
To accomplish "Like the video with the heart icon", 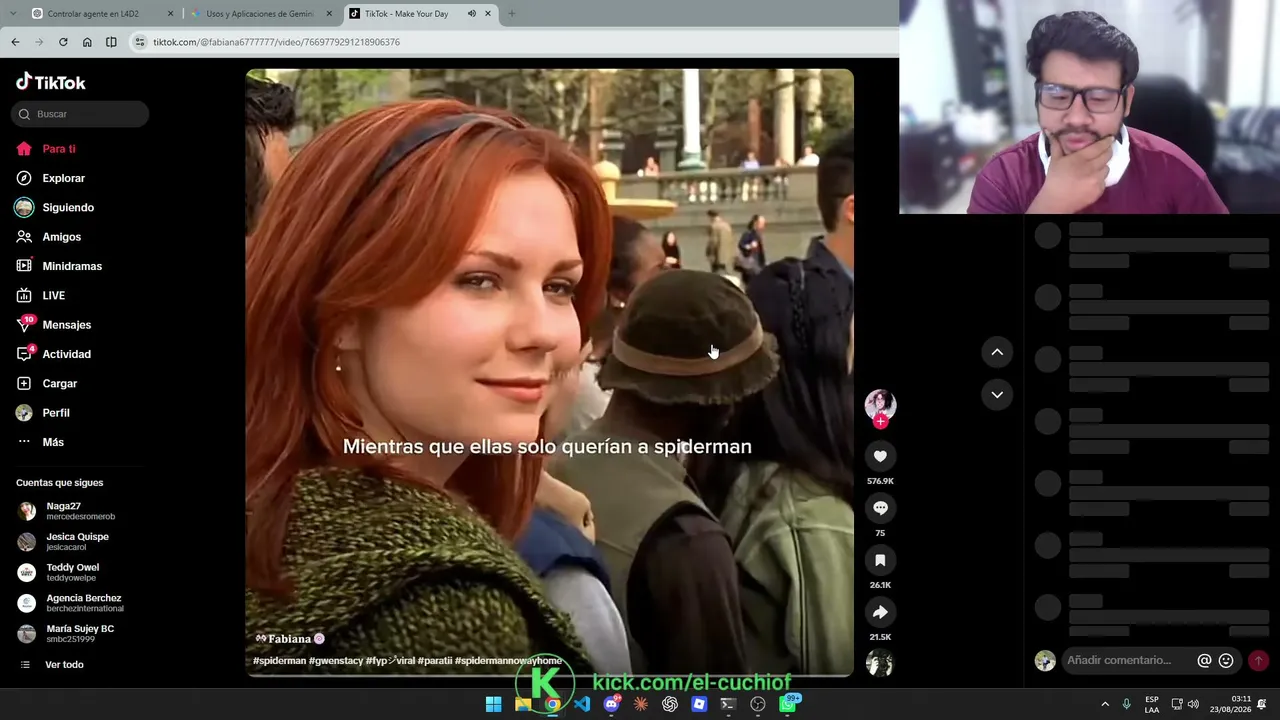I will 880,456.
